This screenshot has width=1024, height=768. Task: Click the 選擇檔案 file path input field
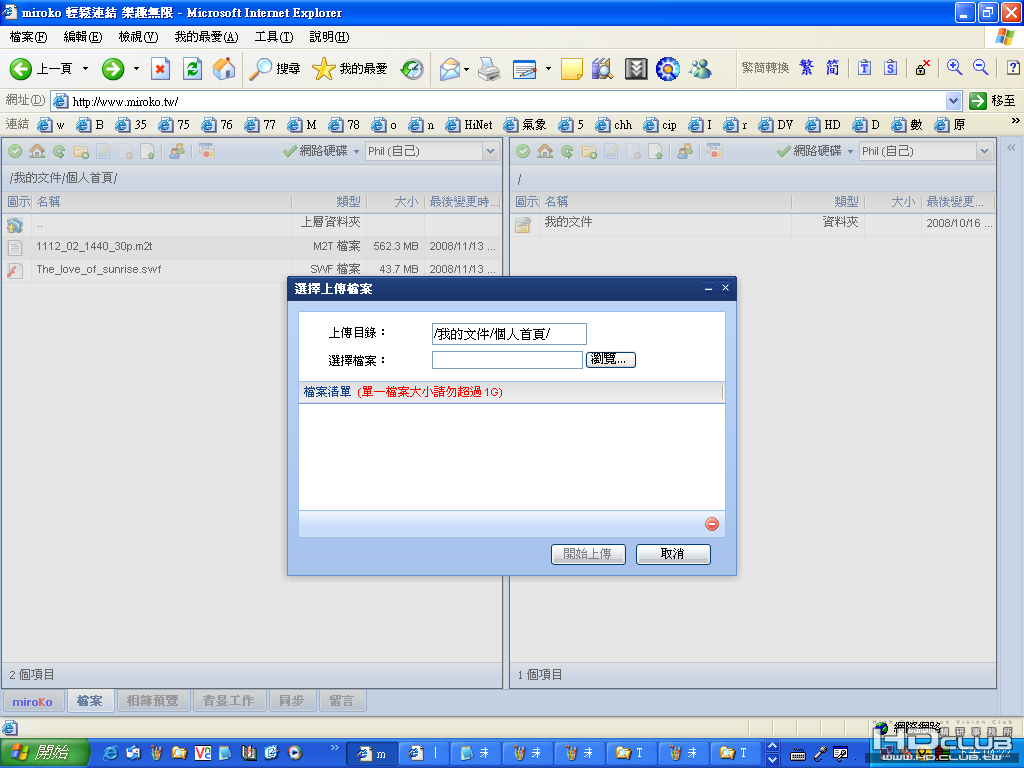pos(507,360)
